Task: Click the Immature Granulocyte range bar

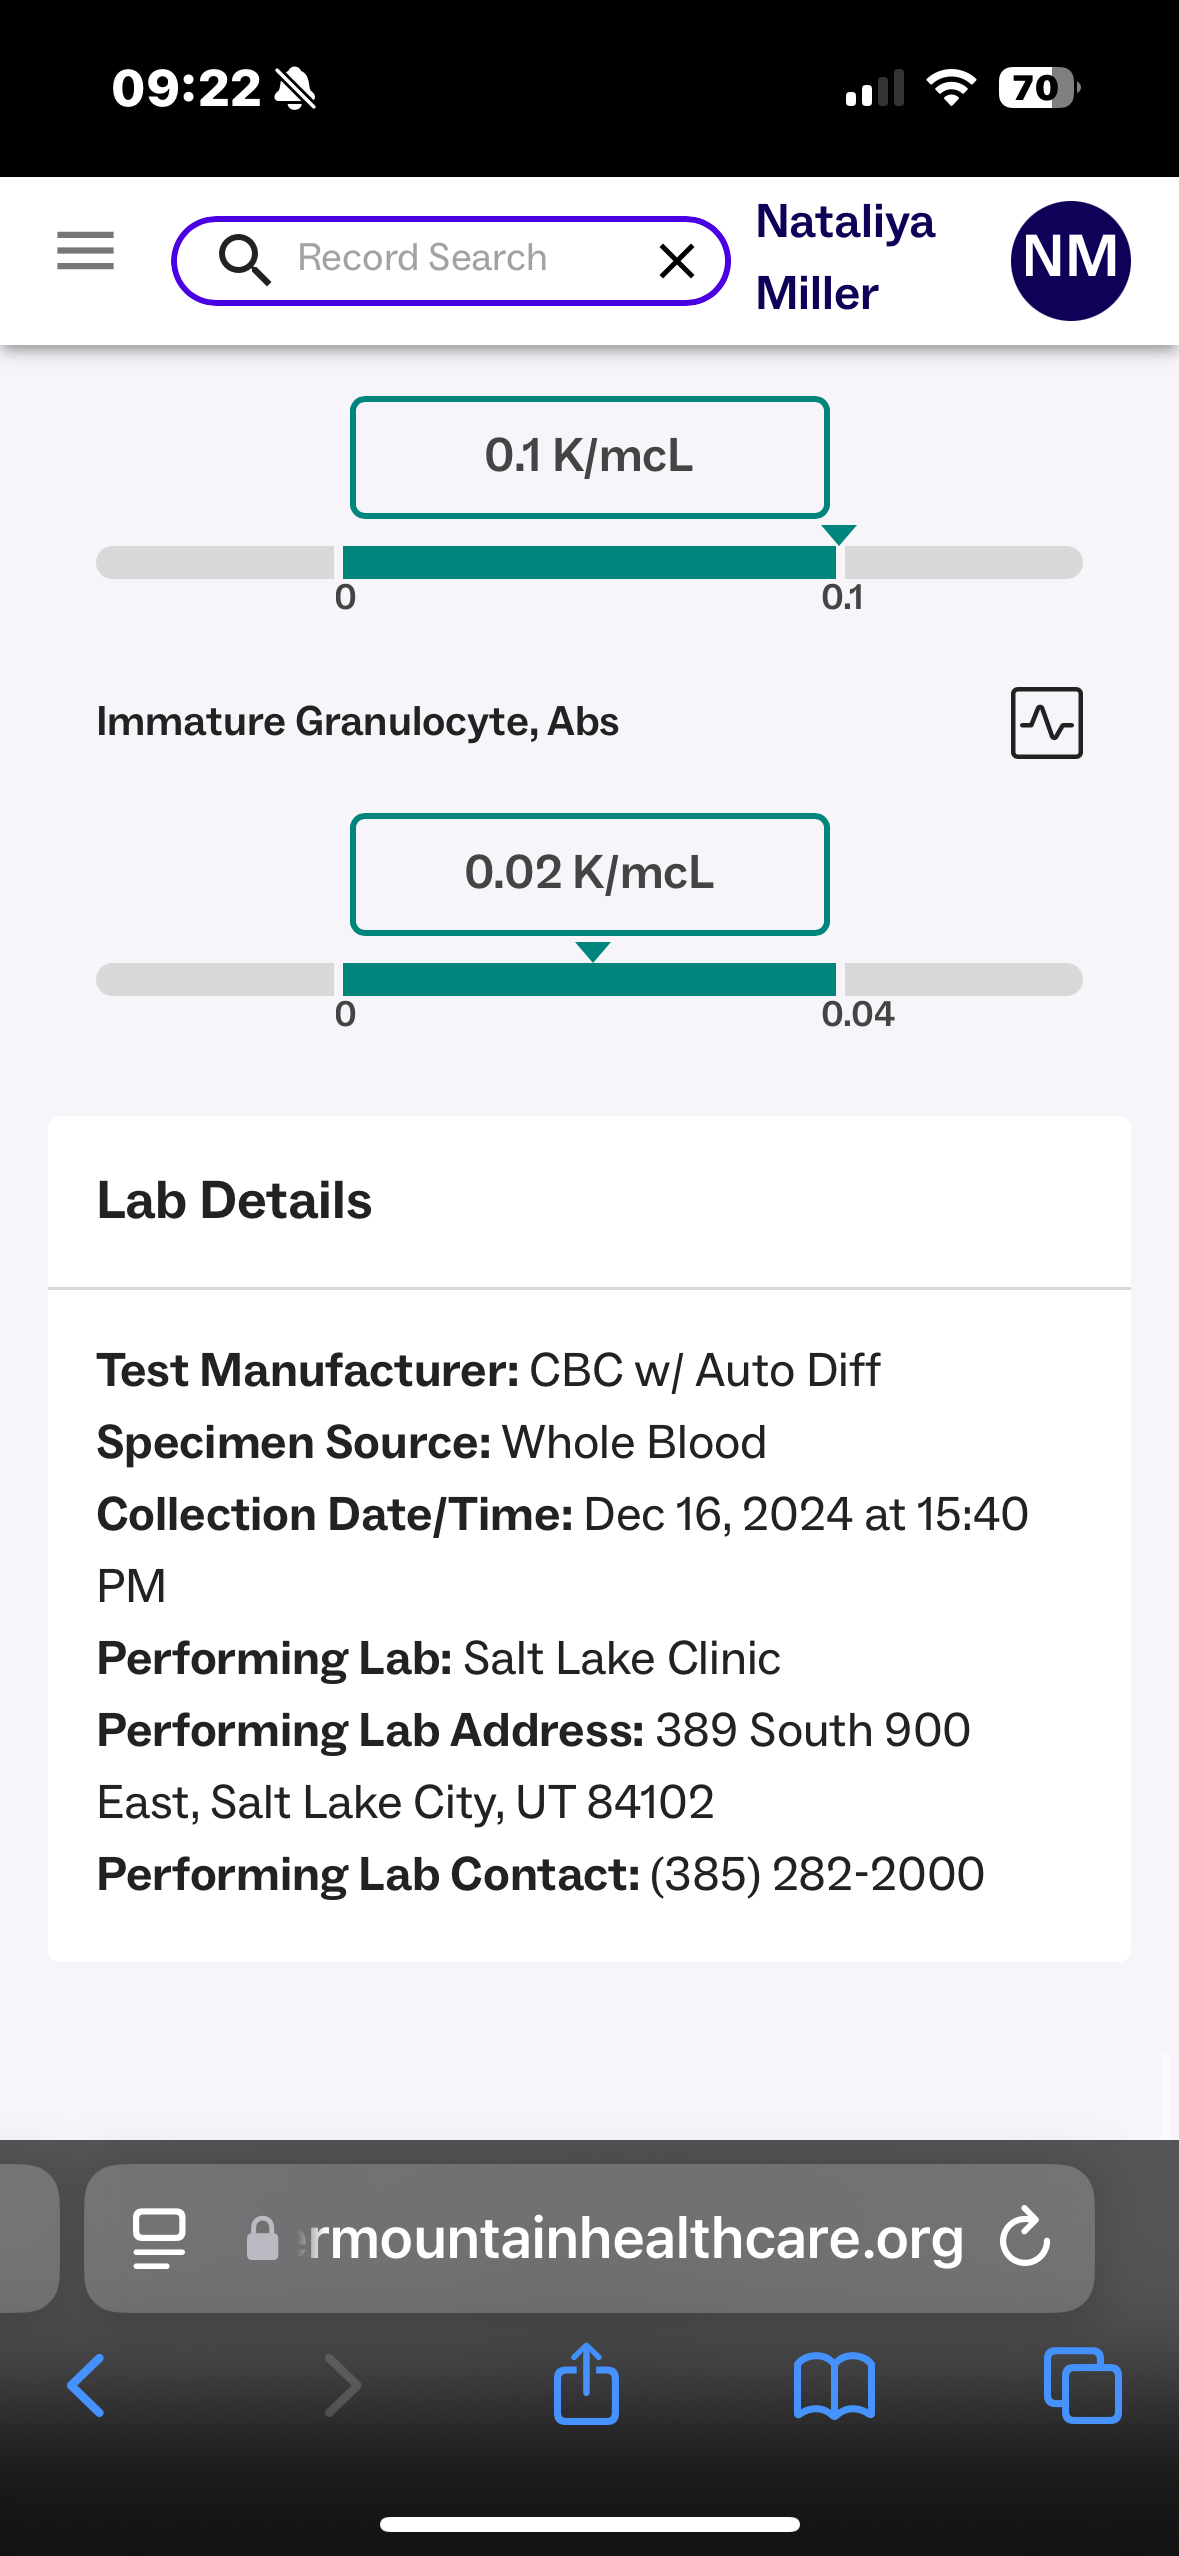Action: coord(589,980)
